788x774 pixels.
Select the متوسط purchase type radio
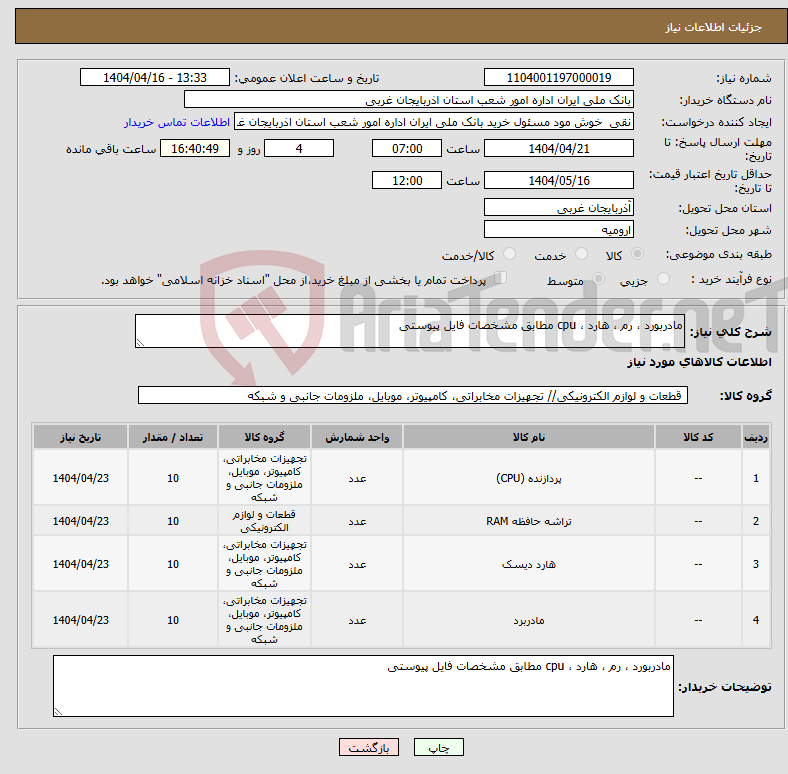(x=598, y=278)
